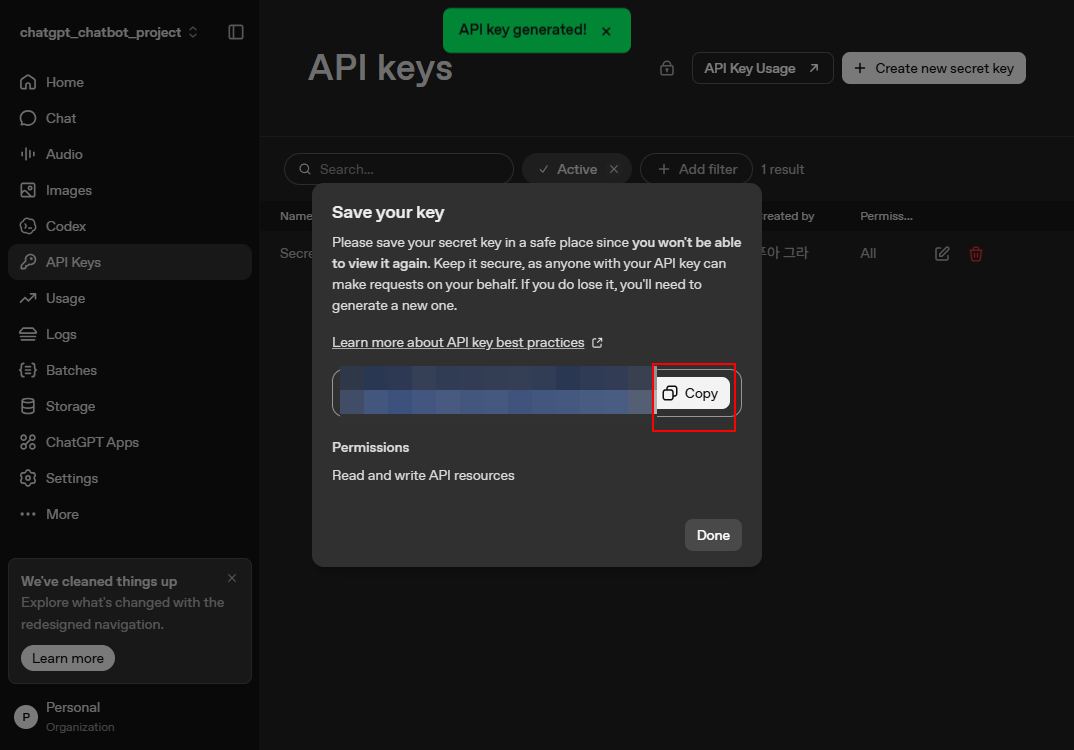Click the Batches braces icon

[x=28, y=371]
